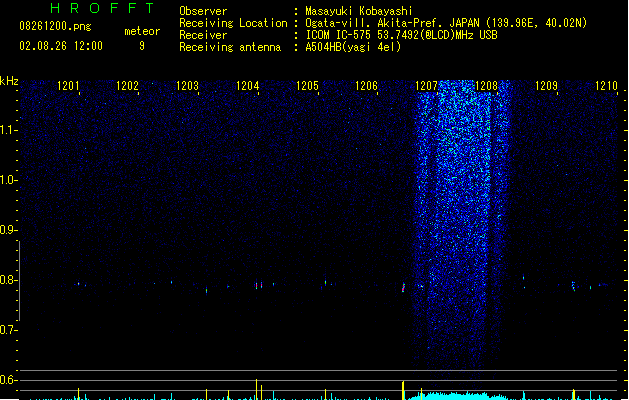
Task: Click the Ogata-vill. Akita-Pref. JAPAN location text
Action: [x=446, y=23]
